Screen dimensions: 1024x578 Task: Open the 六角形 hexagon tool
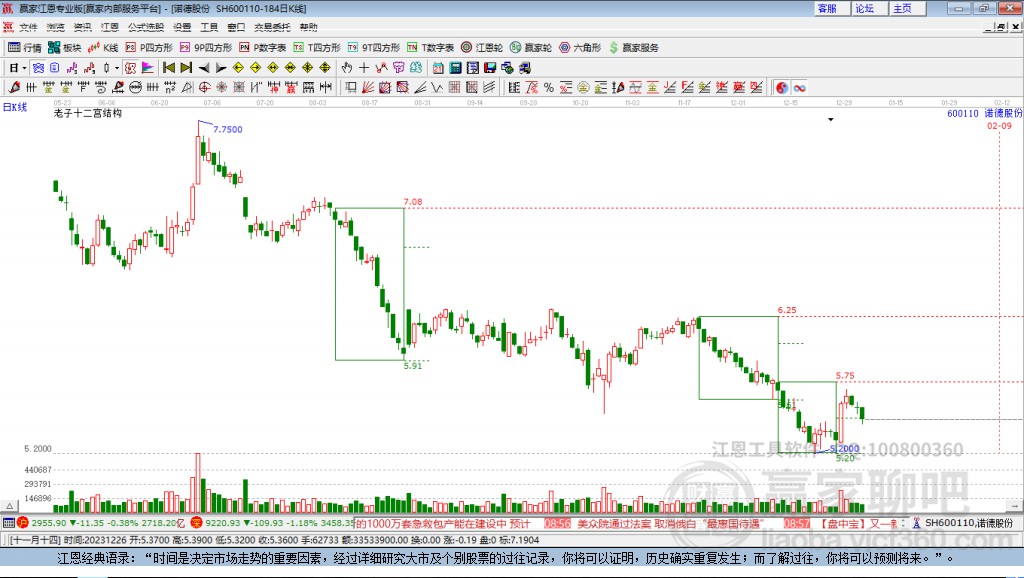point(580,48)
